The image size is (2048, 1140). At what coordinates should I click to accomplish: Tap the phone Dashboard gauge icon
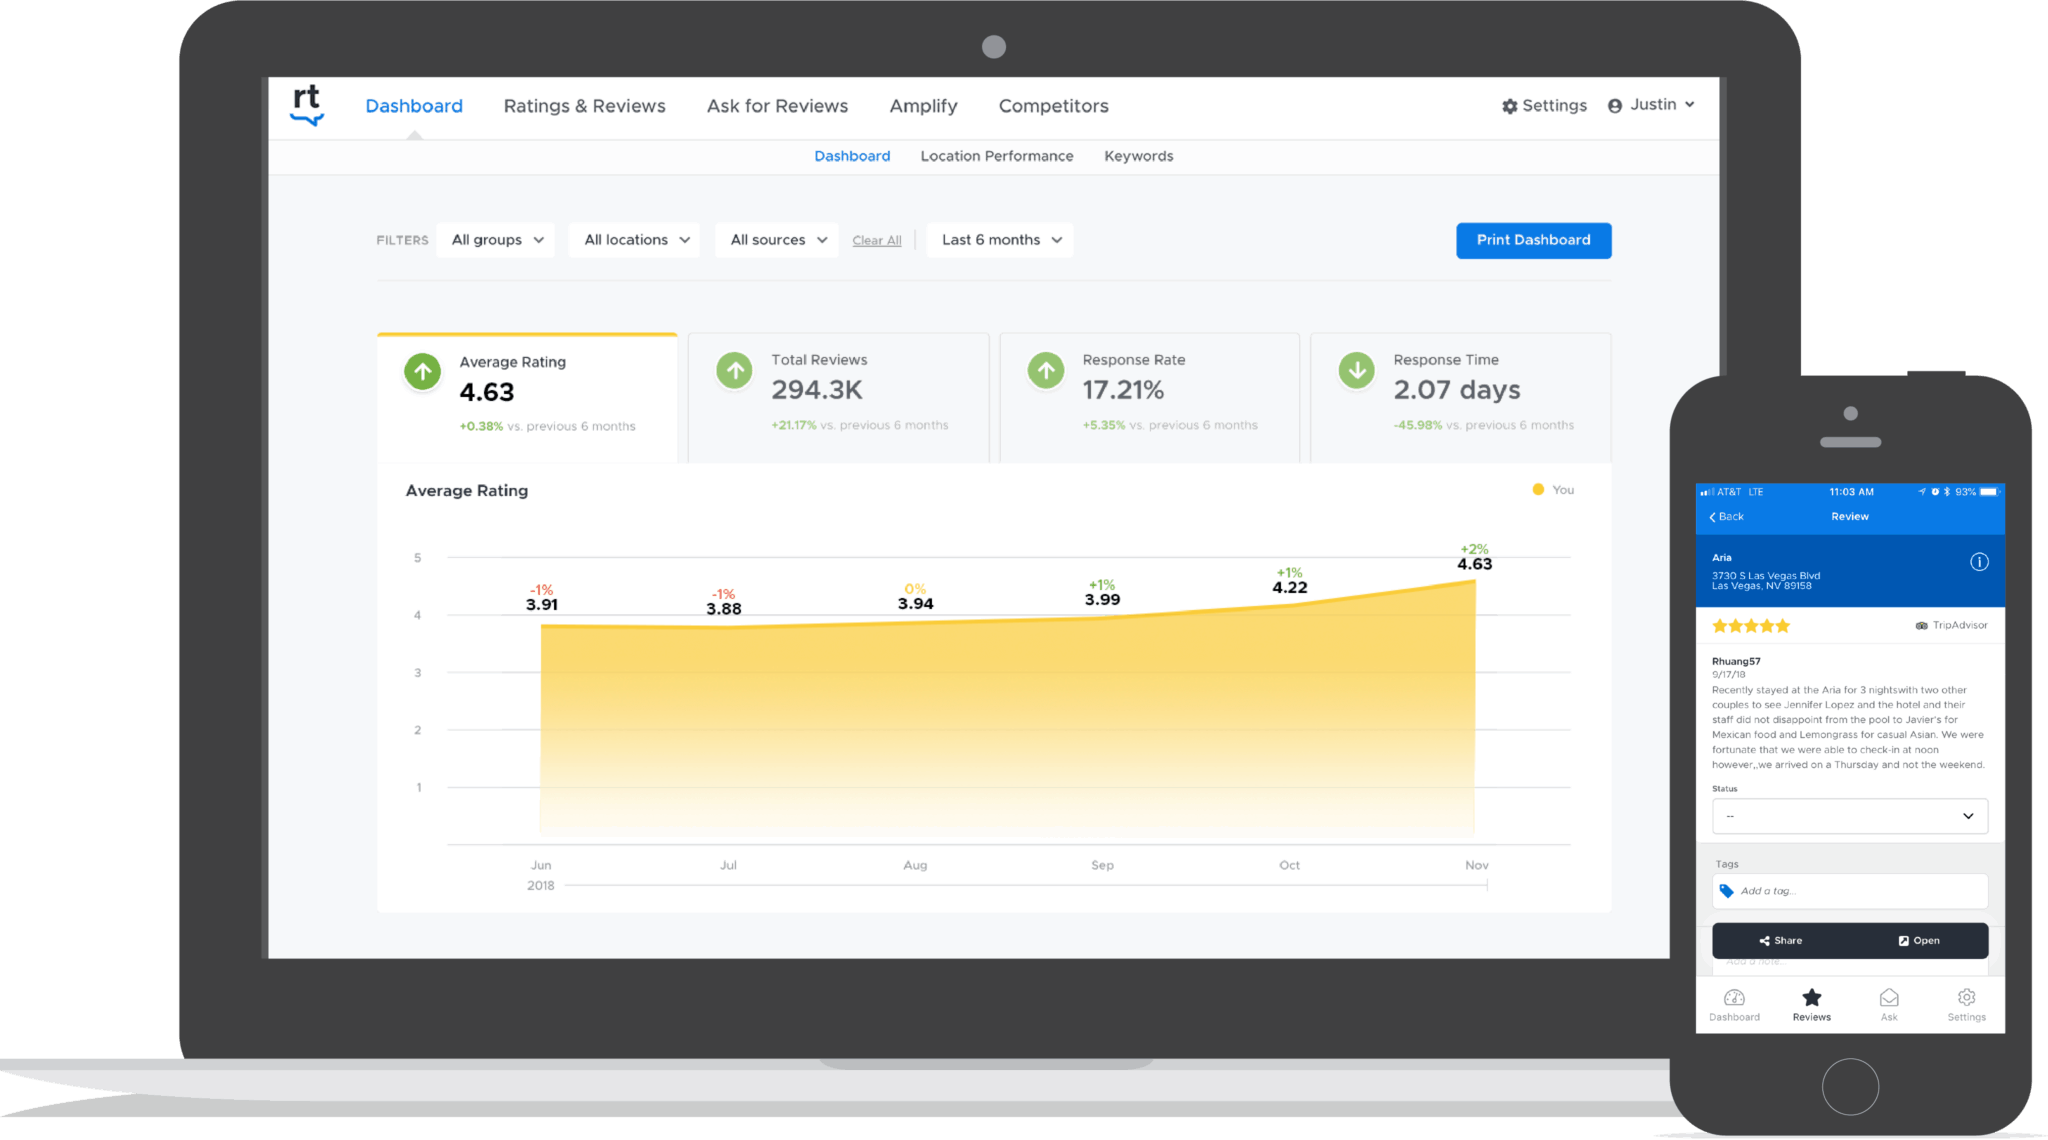[1734, 998]
